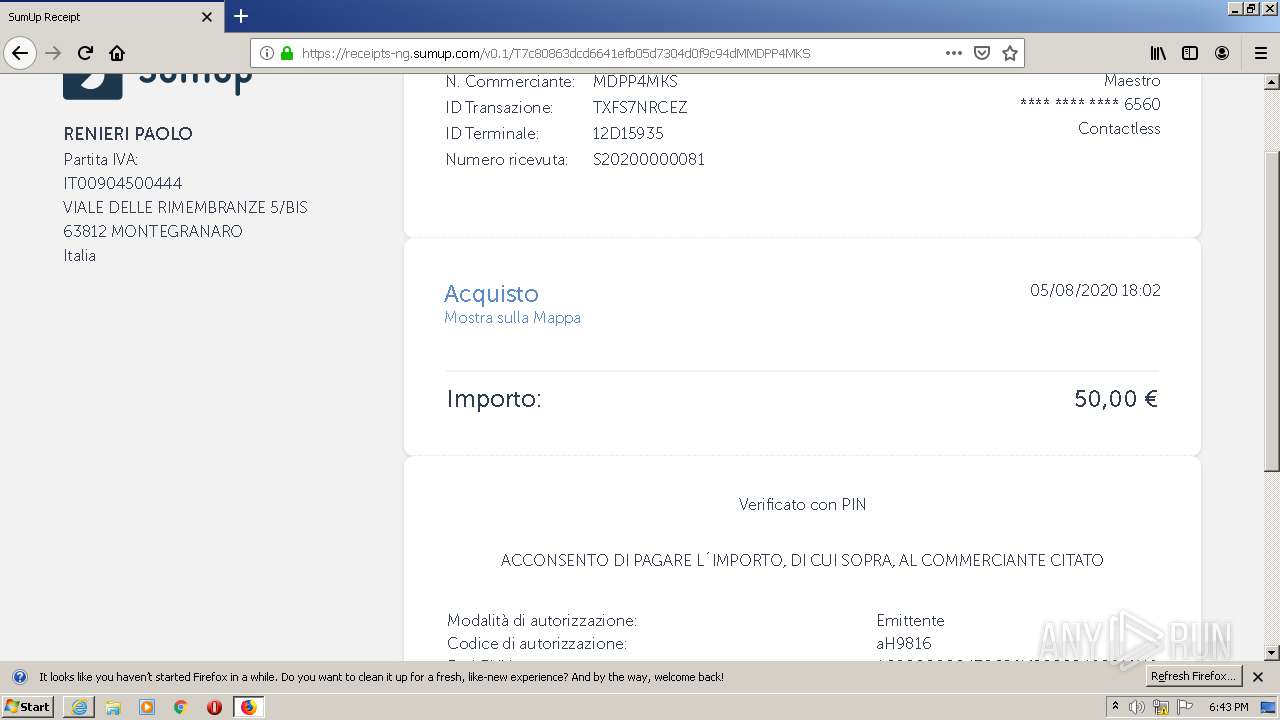Dismiss the Firefox notification bar
This screenshot has height=720, width=1280.
pos(1258,677)
